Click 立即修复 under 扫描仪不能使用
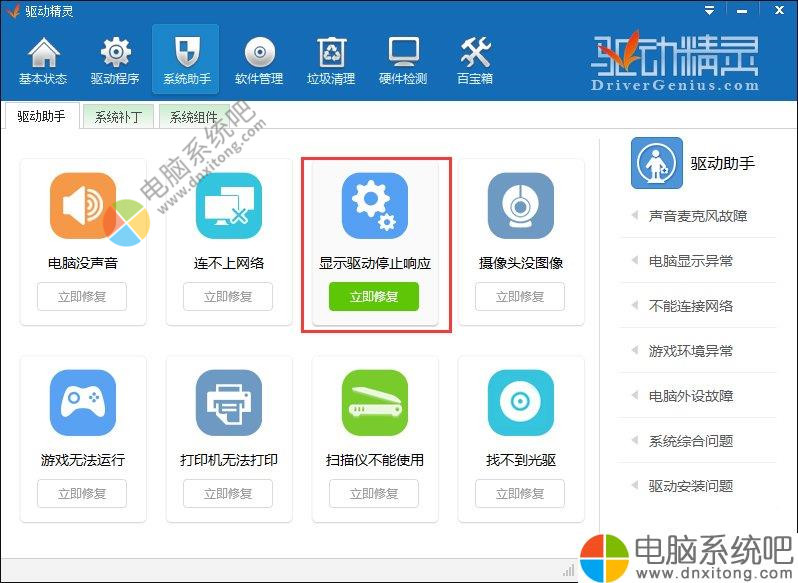The width and height of the screenshot is (798, 583). click(x=374, y=493)
